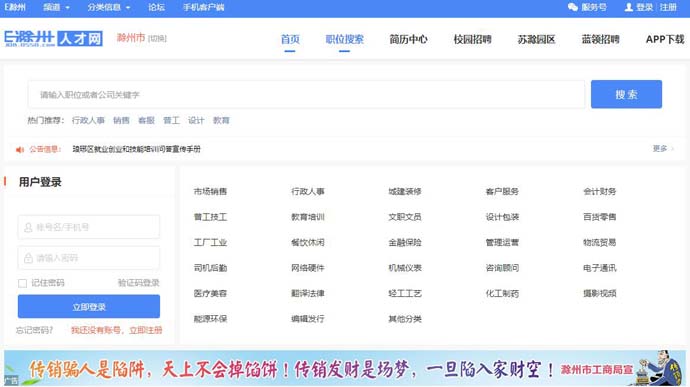690x387 pixels.
Task: Select hot recommendation 普工
Action: click(x=172, y=120)
